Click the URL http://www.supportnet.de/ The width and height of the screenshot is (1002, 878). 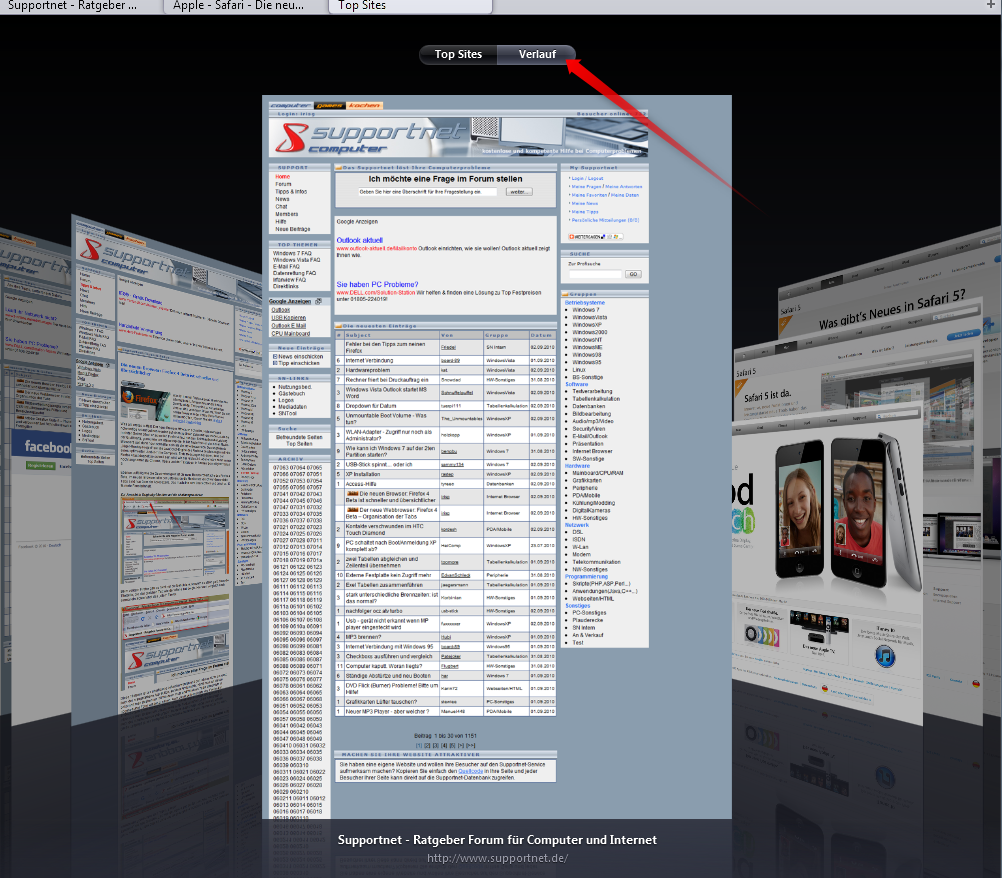coord(497,858)
